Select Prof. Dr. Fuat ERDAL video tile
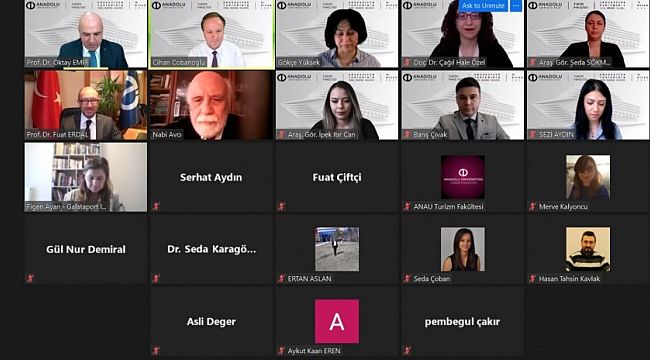The width and height of the screenshot is (650, 360). tap(86, 105)
